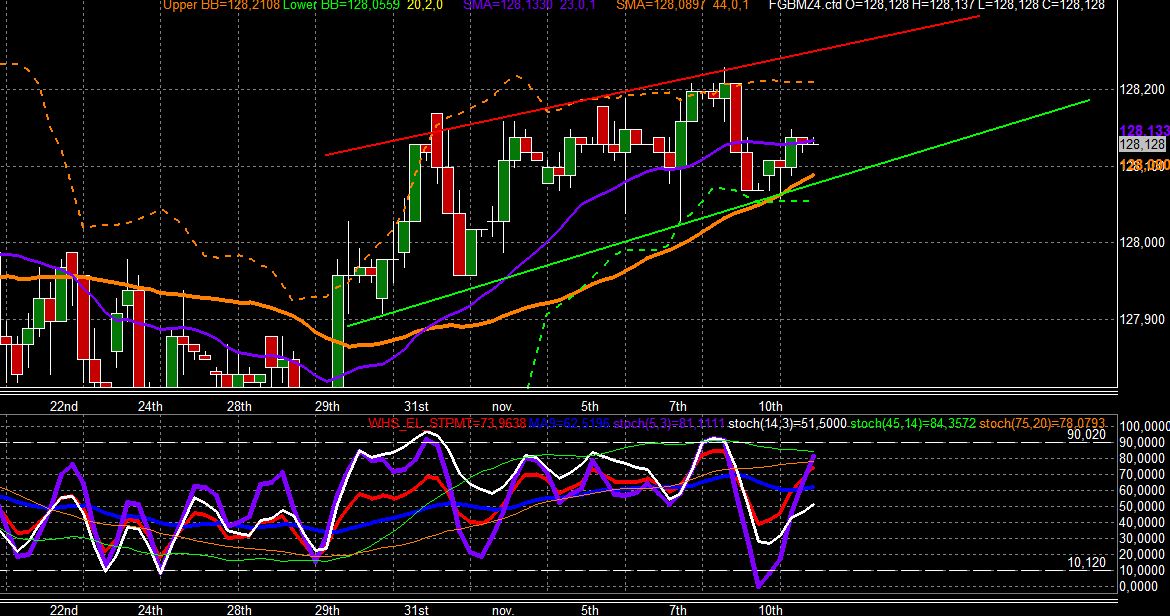Viewport: 1170px width, 616px height.
Task: Click 24th on the stochastic panel date axis
Action: click(x=150, y=610)
